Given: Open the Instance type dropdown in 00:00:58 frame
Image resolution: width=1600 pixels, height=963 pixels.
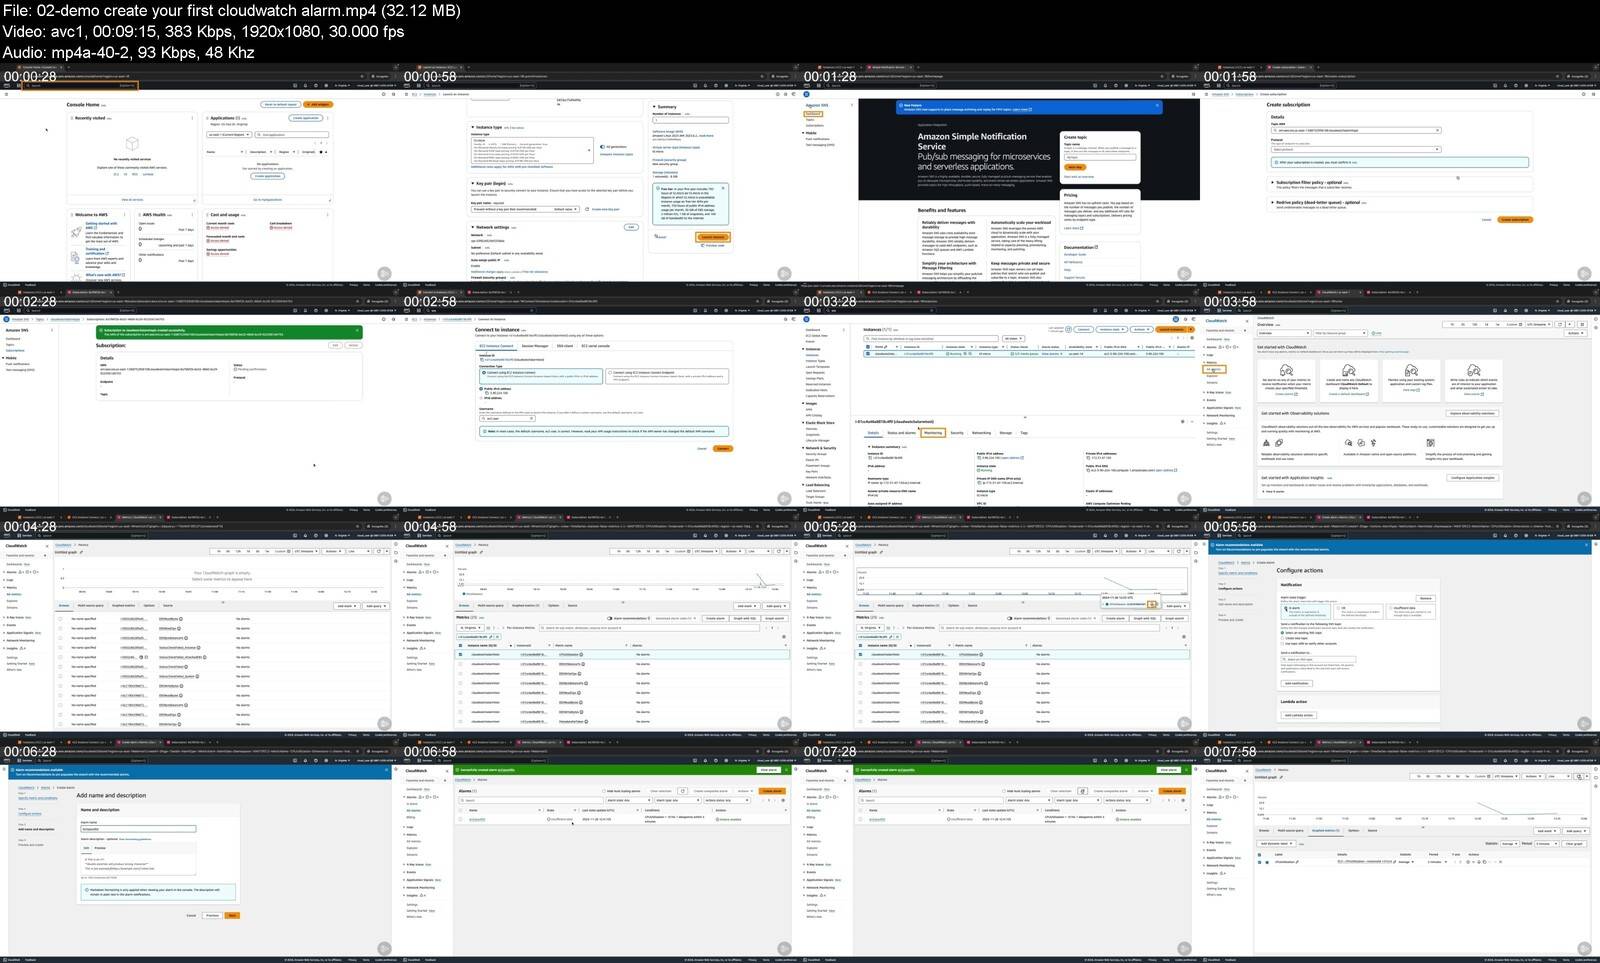Looking at the screenshot, I should (x=533, y=150).
